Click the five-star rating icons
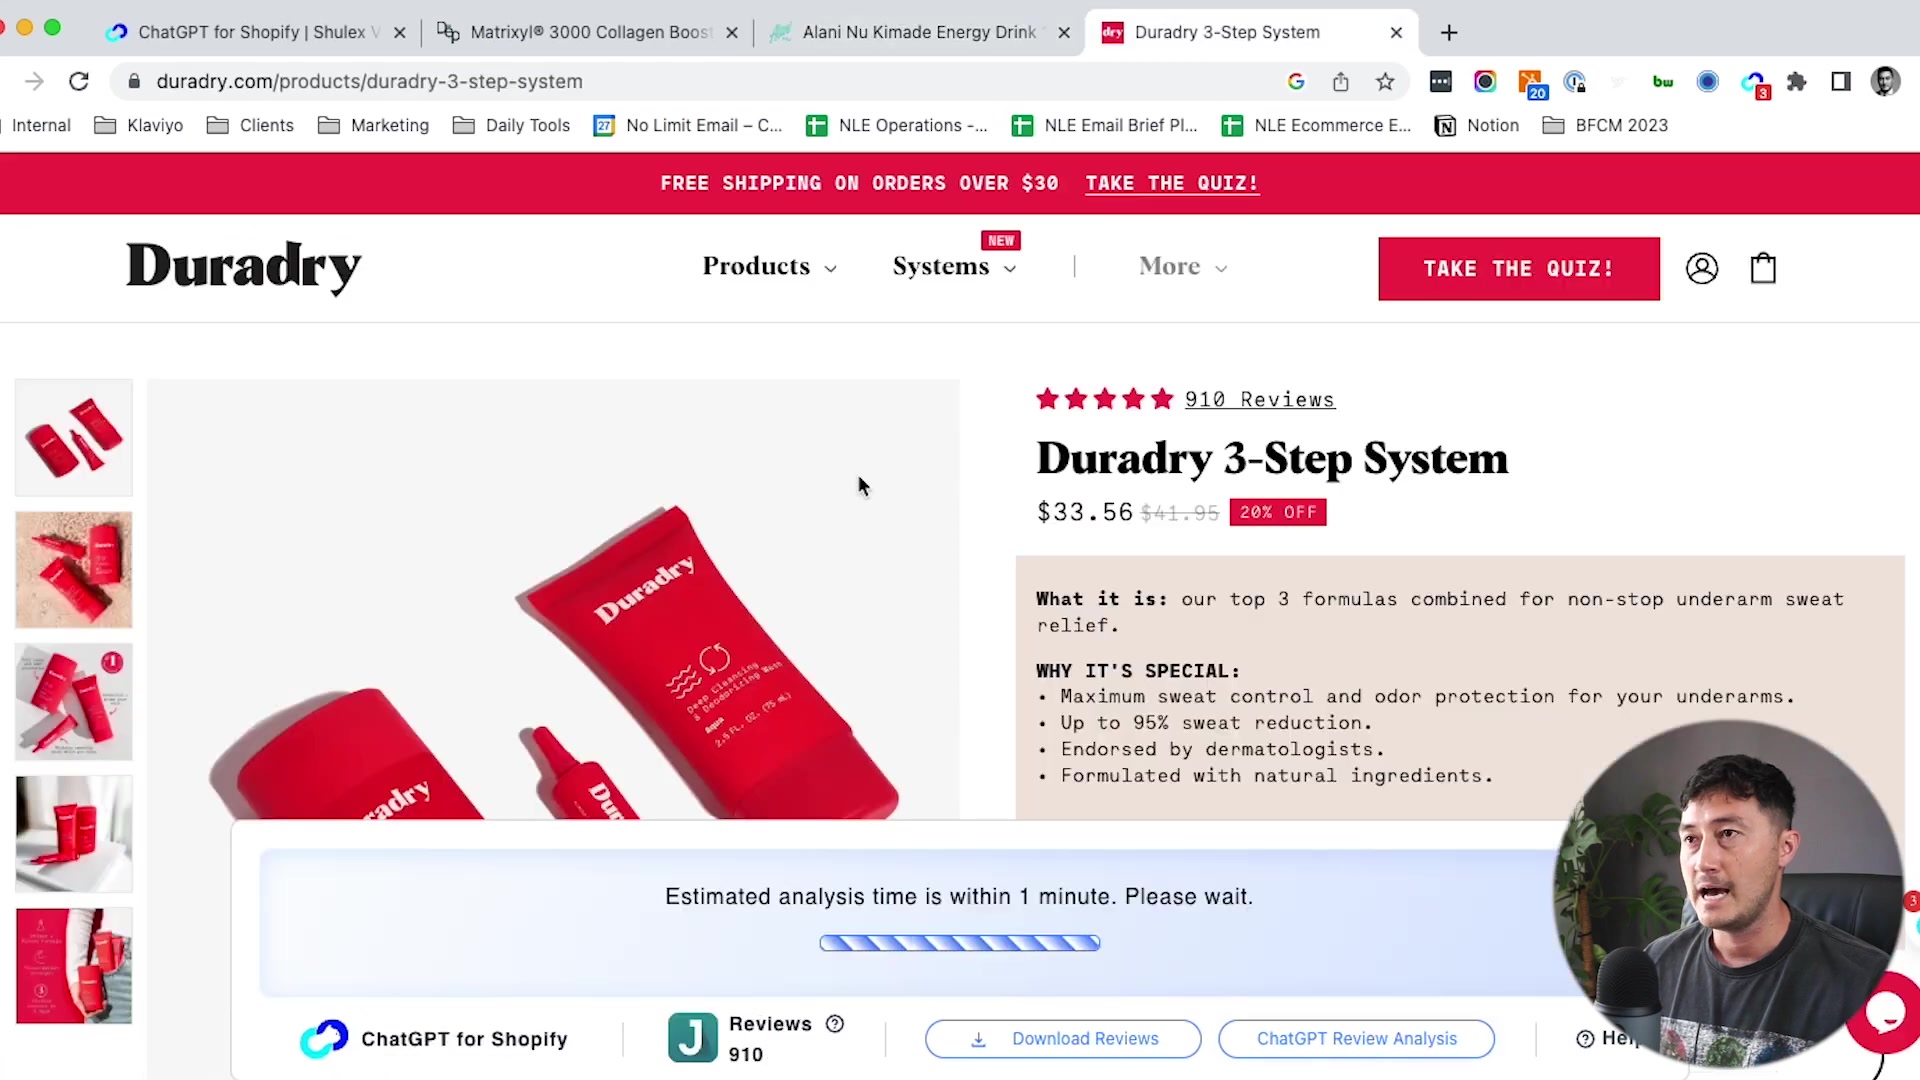Viewport: 1920px width, 1080px height. tap(1105, 399)
